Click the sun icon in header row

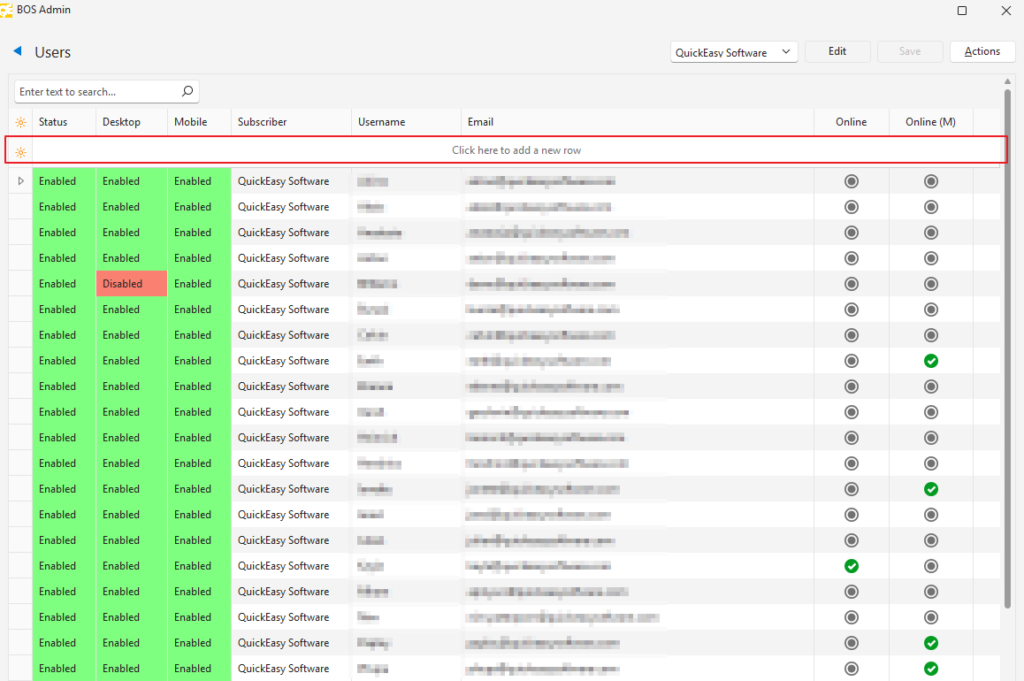click(x=20, y=122)
